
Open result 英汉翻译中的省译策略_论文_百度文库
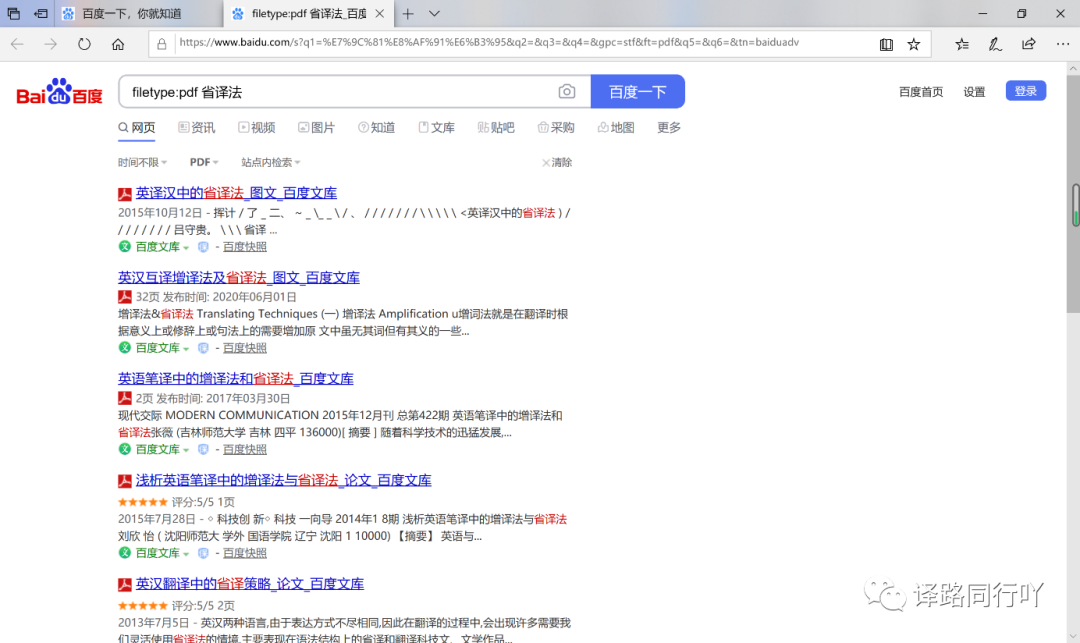point(249,584)
